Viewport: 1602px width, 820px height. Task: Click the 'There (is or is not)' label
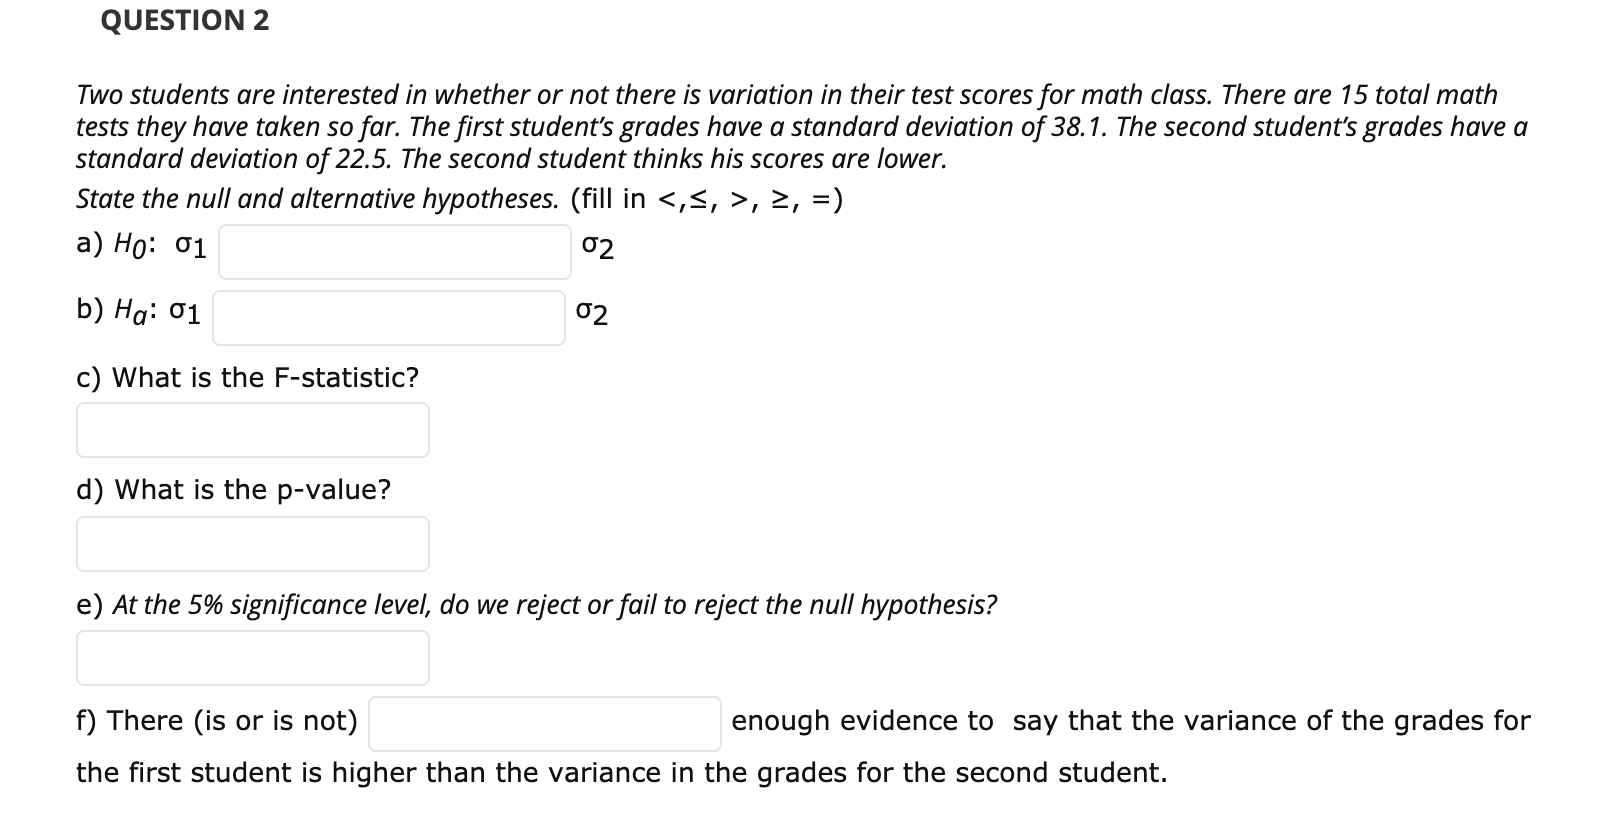coord(215,721)
